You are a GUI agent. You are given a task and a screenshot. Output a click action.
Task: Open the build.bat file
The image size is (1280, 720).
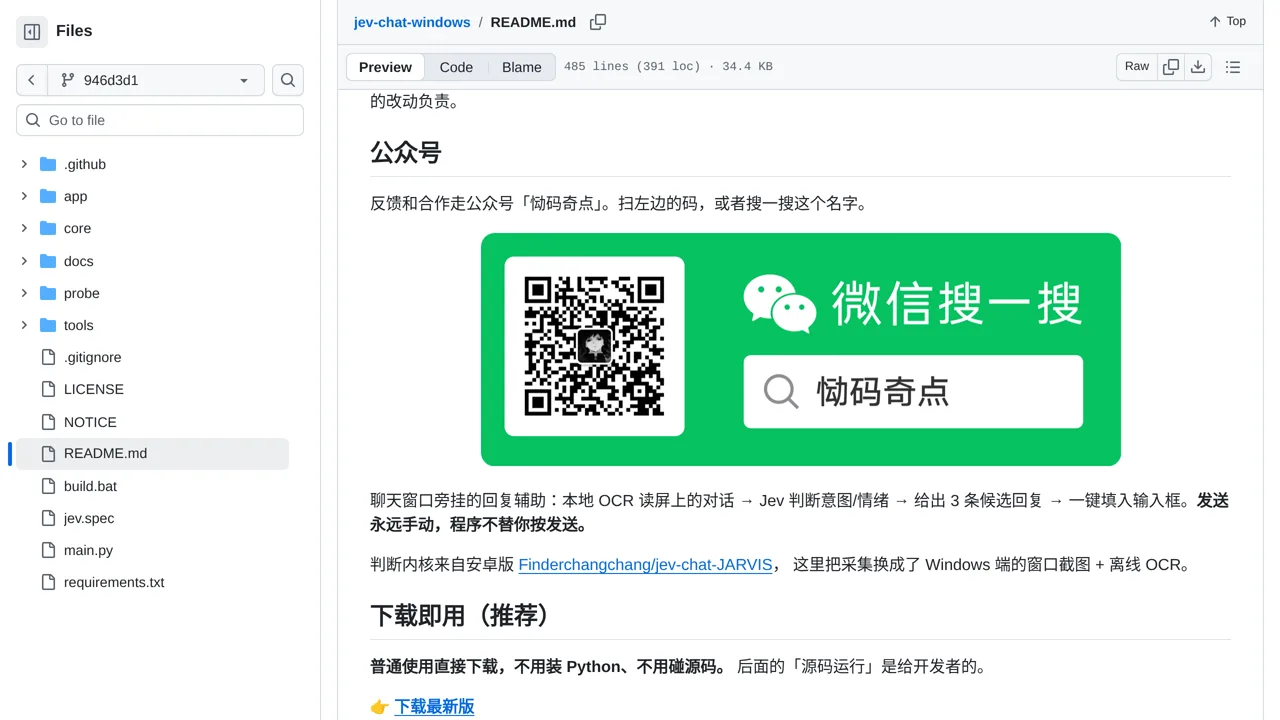(x=91, y=486)
